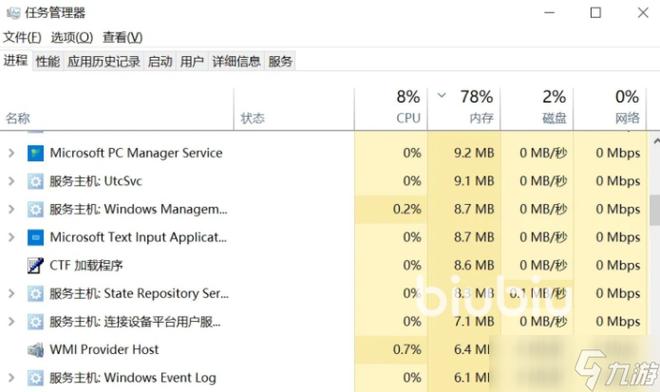
Task: Click gear icon of 服务主机: 连接设备平台用户服务
Action: [35, 322]
